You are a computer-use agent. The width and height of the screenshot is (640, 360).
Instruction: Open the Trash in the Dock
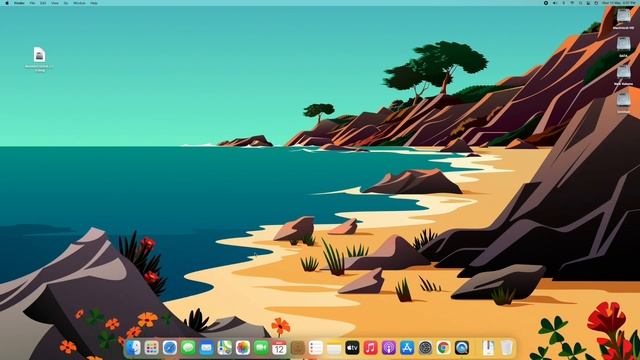click(507, 348)
